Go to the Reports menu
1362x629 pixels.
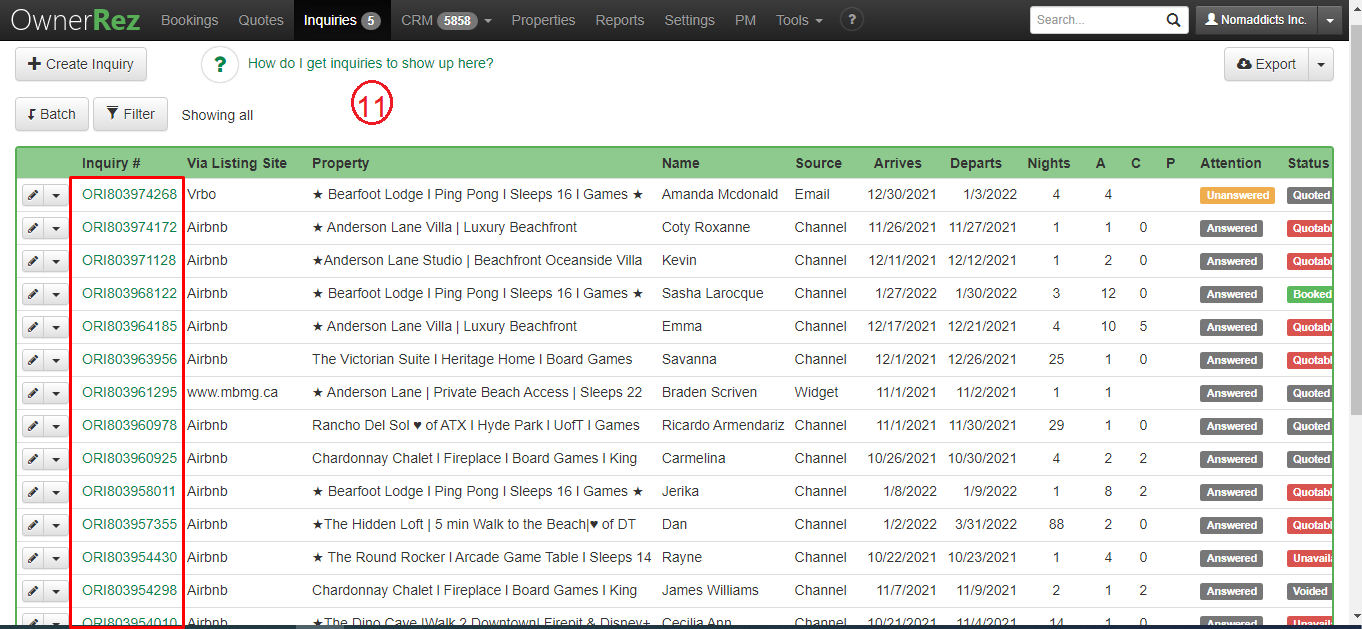[x=619, y=20]
